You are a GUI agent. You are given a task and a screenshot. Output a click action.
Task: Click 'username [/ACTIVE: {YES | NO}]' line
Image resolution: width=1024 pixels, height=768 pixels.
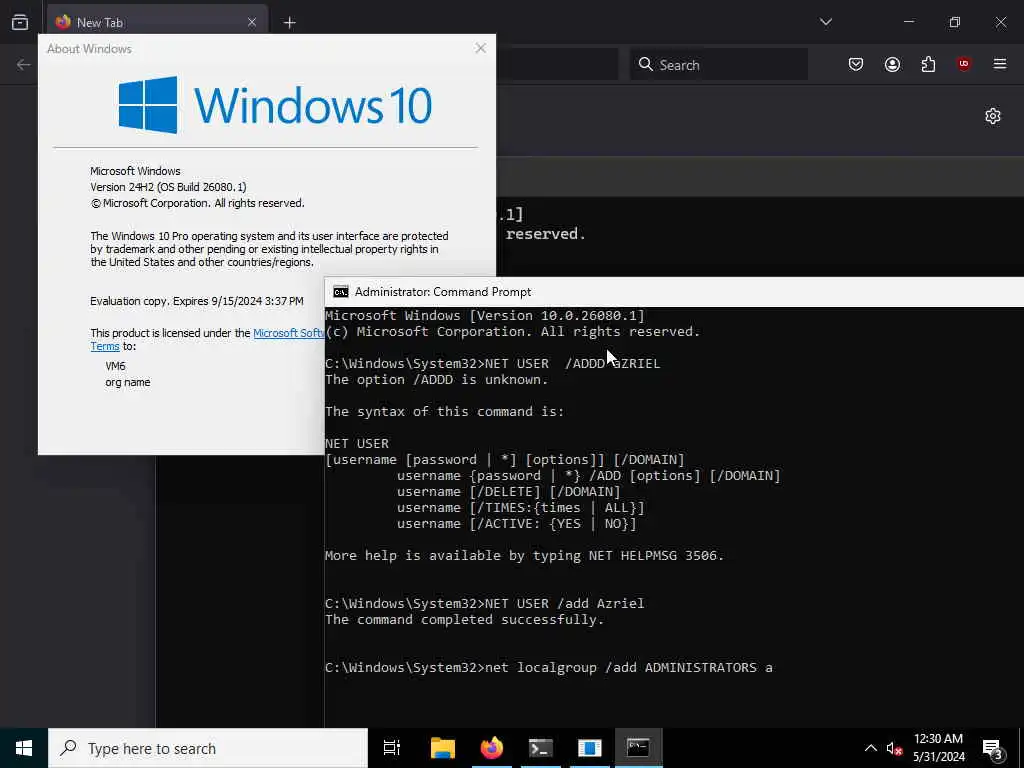point(517,524)
